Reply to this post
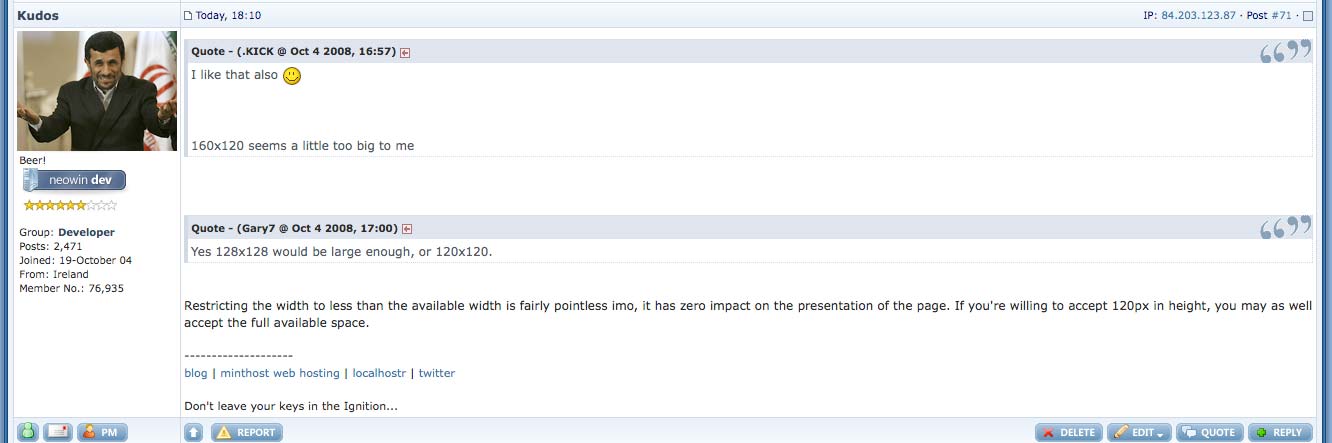The image size is (1332, 443). 1279,432
